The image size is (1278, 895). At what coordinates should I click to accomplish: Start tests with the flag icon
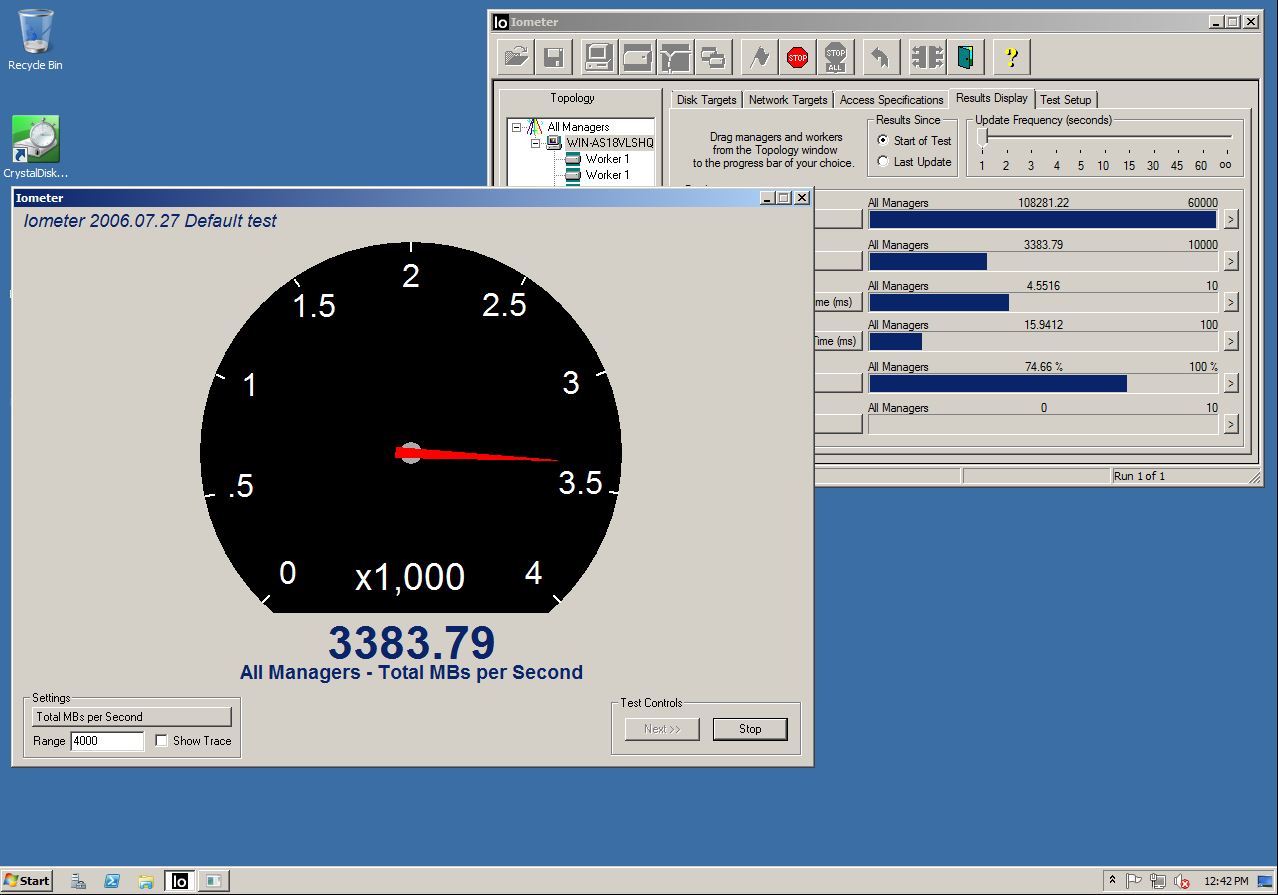pyautogui.click(x=759, y=57)
